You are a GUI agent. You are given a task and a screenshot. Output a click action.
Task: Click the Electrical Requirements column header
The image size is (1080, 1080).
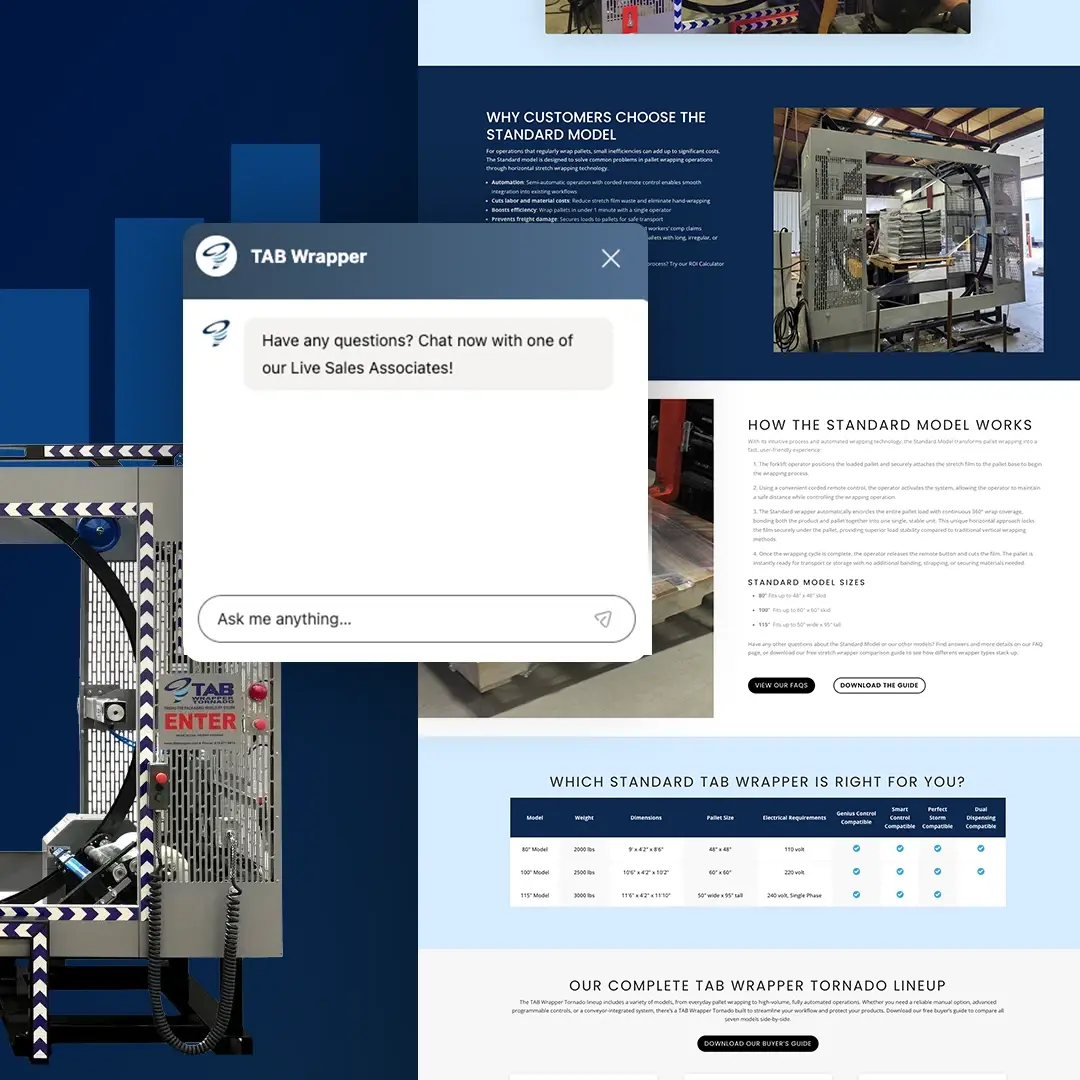(794, 818)
